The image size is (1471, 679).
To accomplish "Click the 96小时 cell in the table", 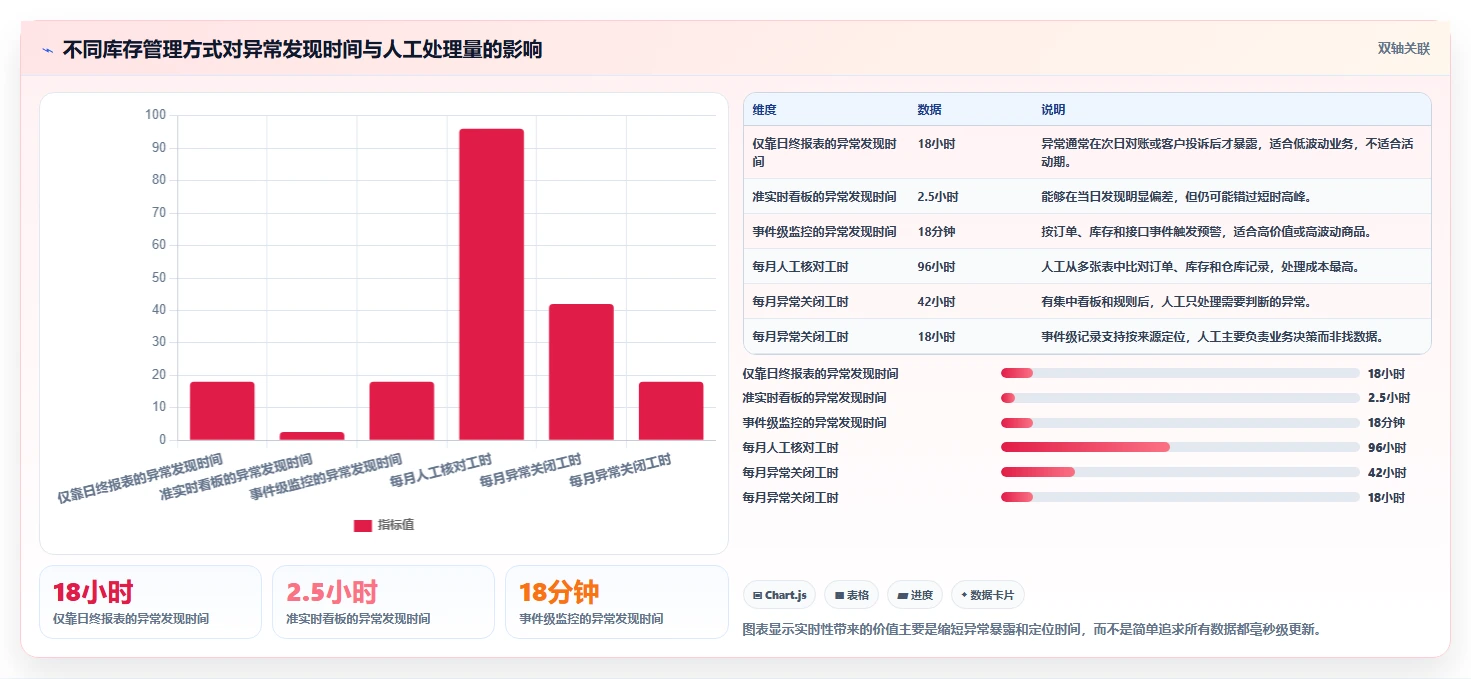I will [936, 267].
